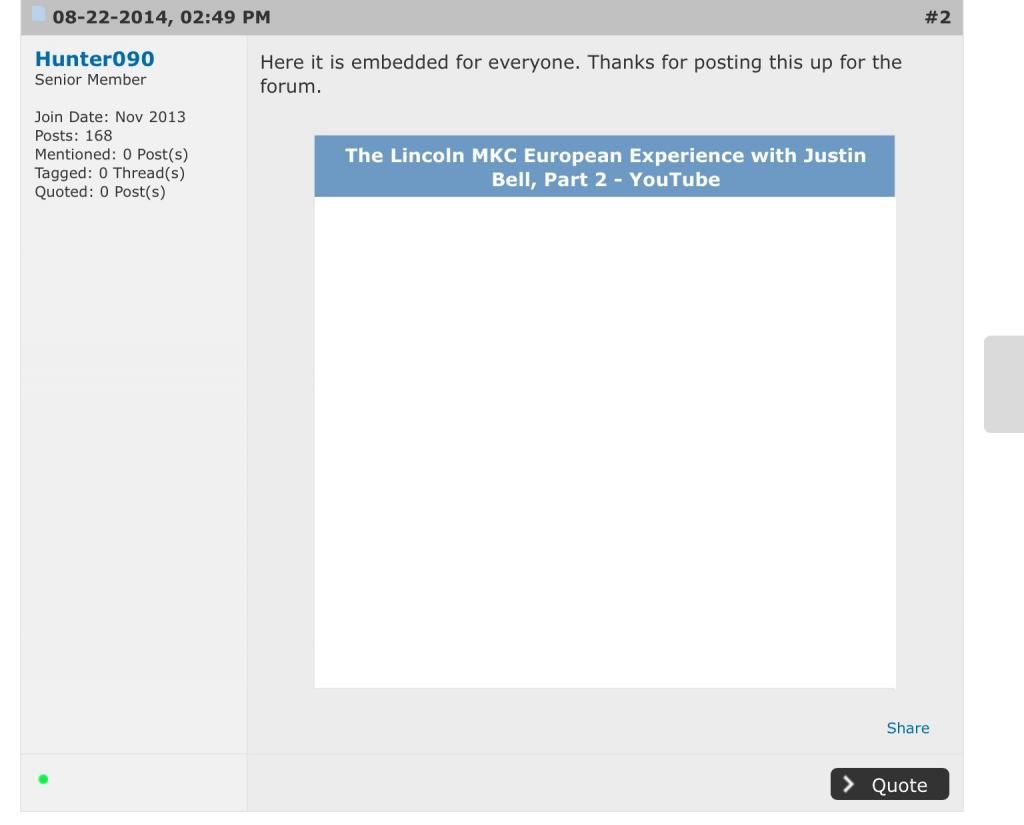Click the #2 post number link
This screenshot has width=1024, height=825.
click(x=937, y=17)
